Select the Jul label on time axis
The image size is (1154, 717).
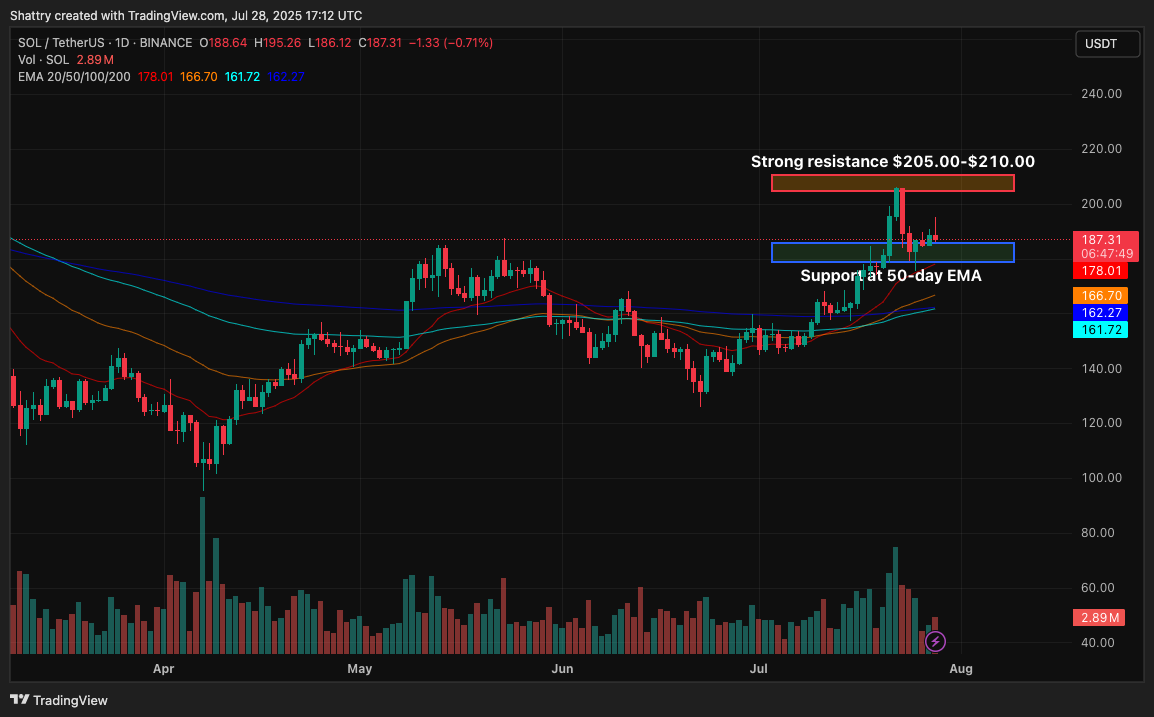click(759, 669)
